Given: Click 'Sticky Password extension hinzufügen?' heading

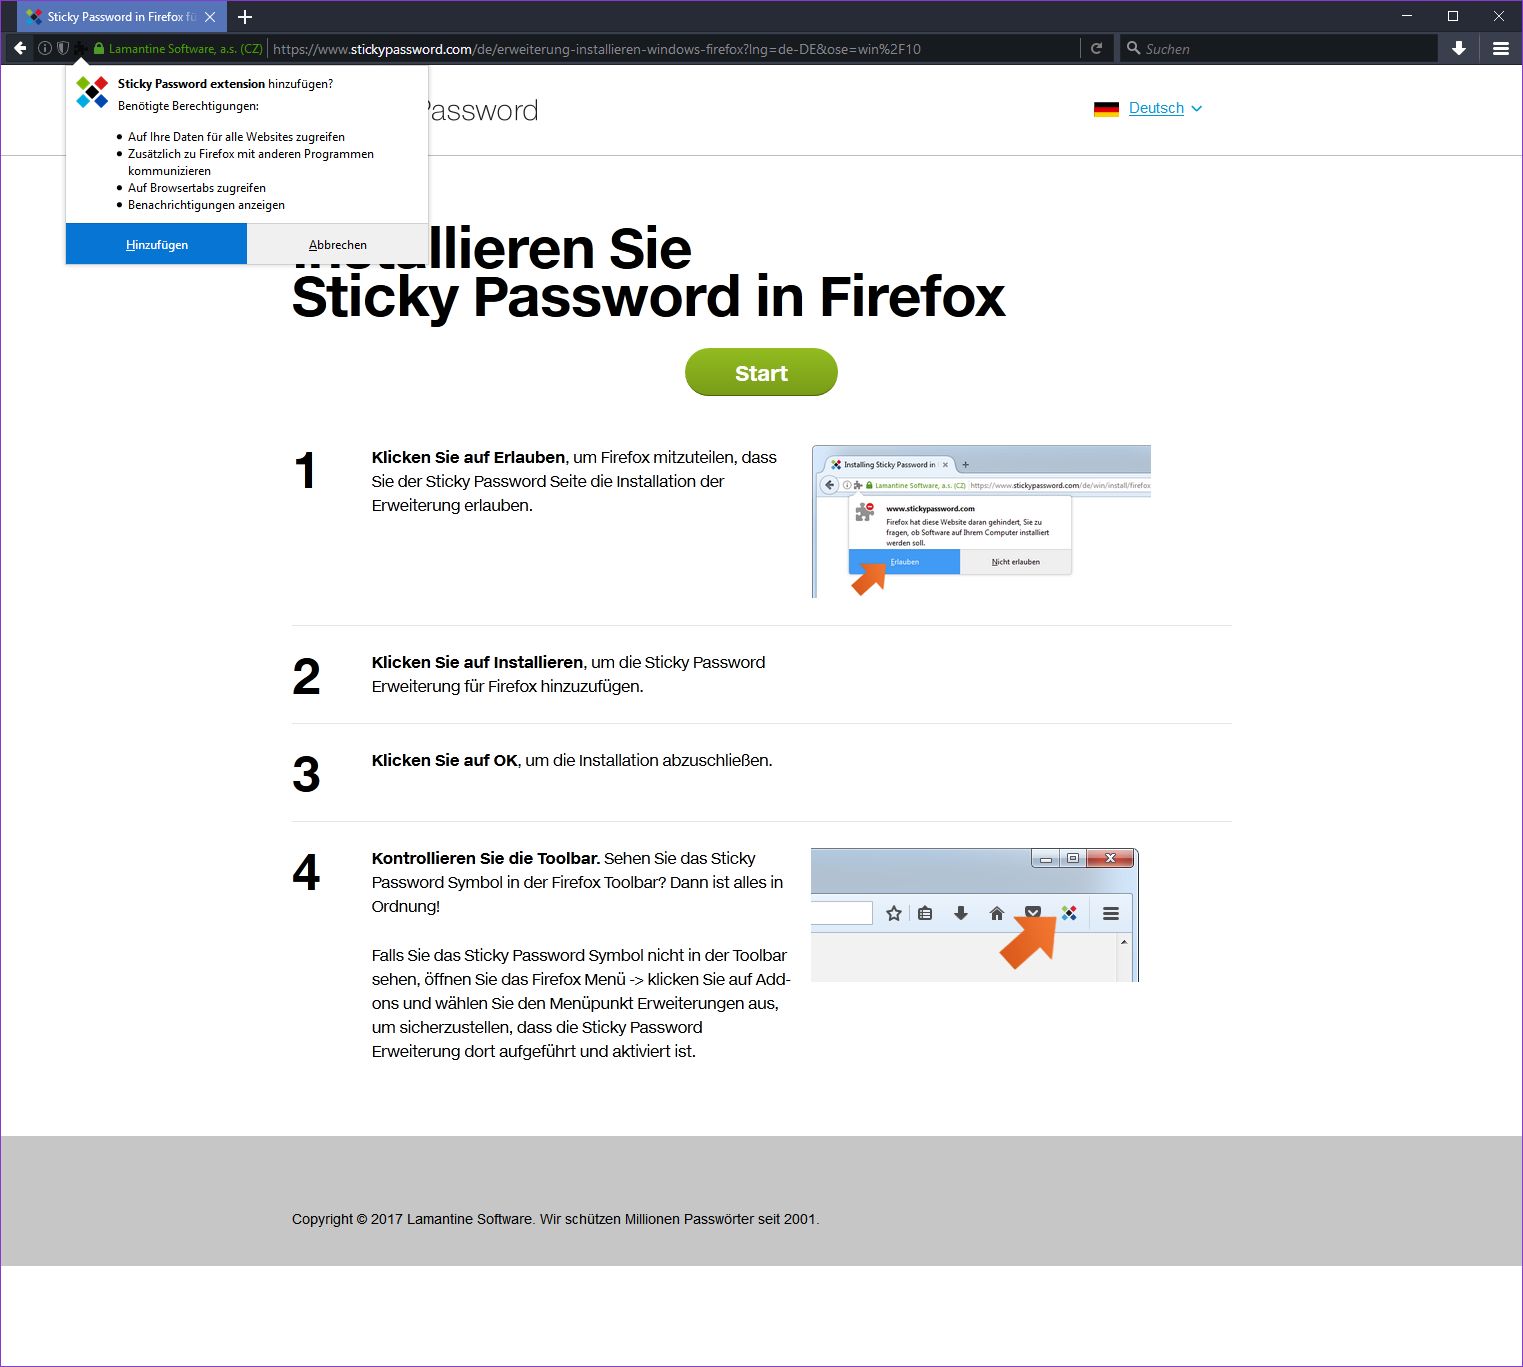Looking at the screenshot, I should pos(225,84).
